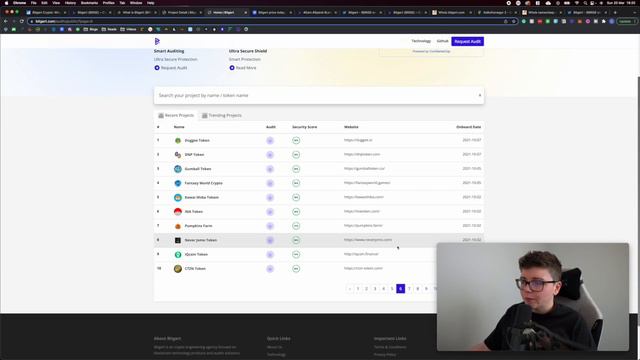Viewport: 640px width, 360px height.
Task: Switch to the Recent Projects tab
Action: coord(176,116)
